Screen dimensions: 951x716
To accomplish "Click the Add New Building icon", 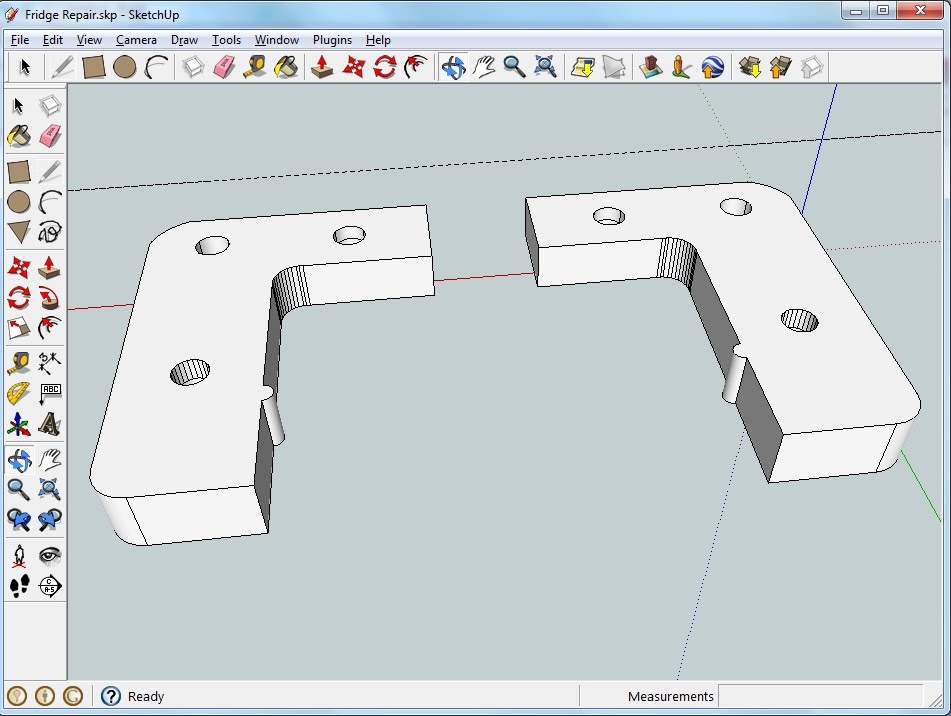I will click(x=651, y=67).
